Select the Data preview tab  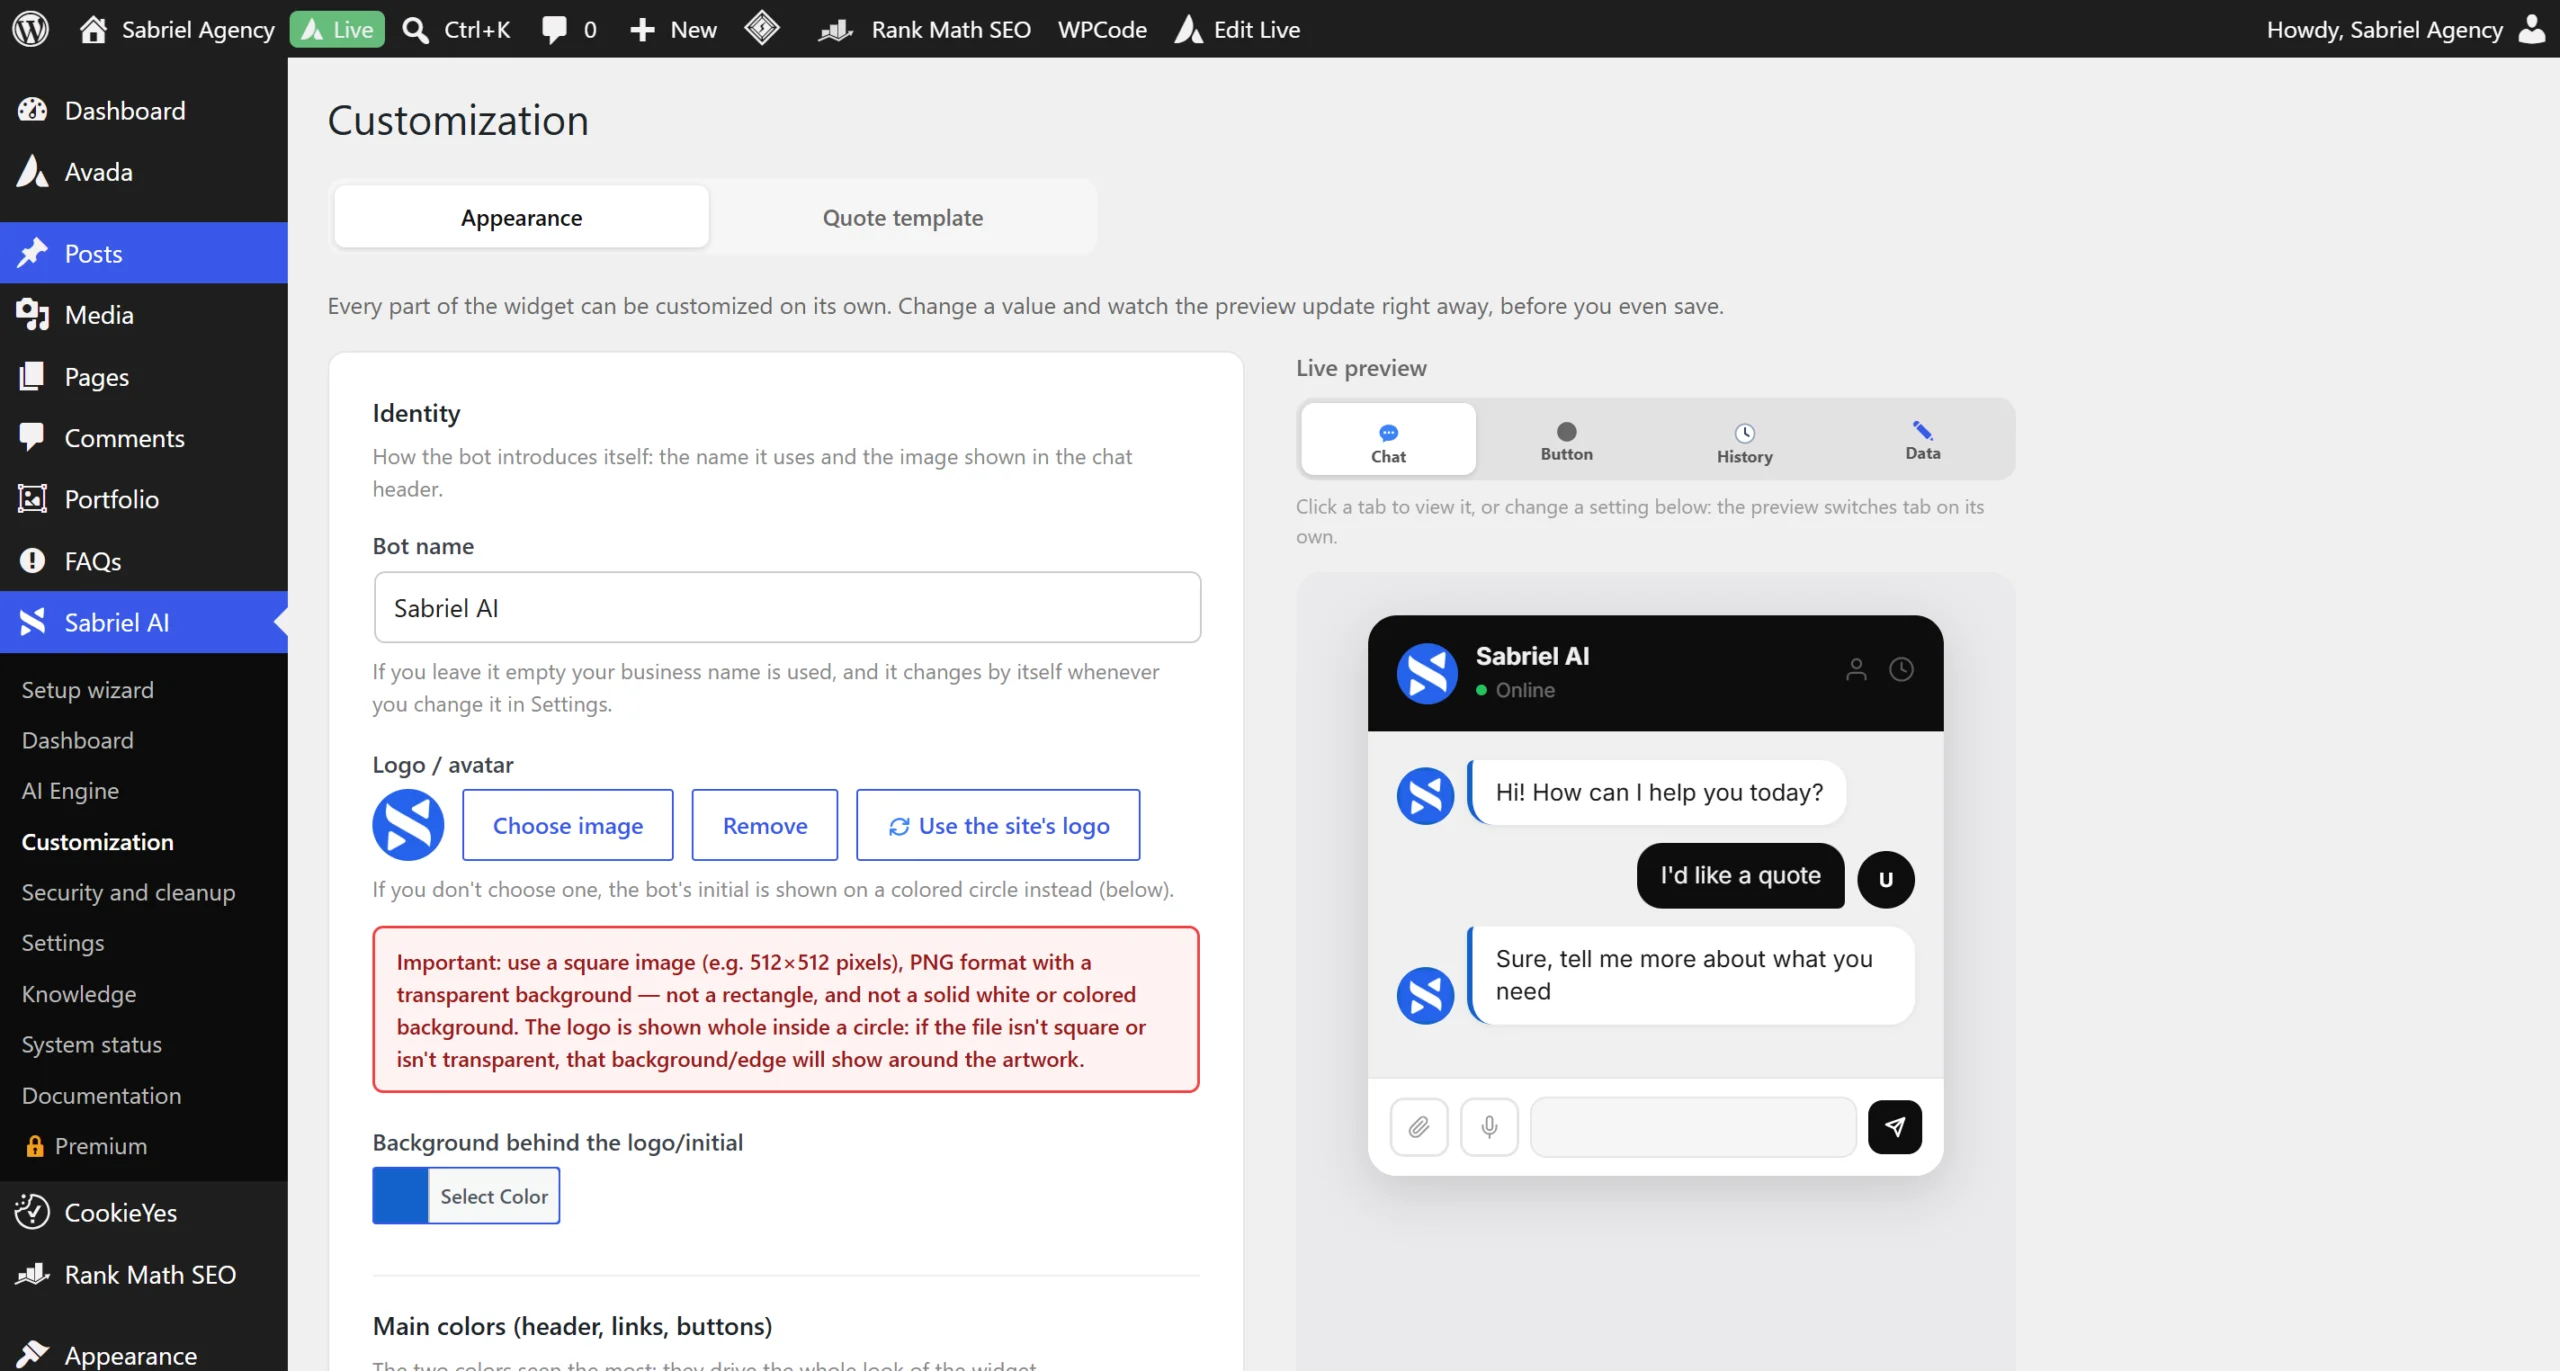tap(1922, 440)
